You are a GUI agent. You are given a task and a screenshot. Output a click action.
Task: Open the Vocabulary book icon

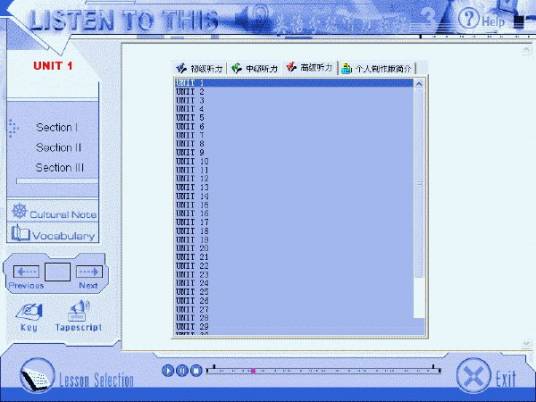pos(20,233)
